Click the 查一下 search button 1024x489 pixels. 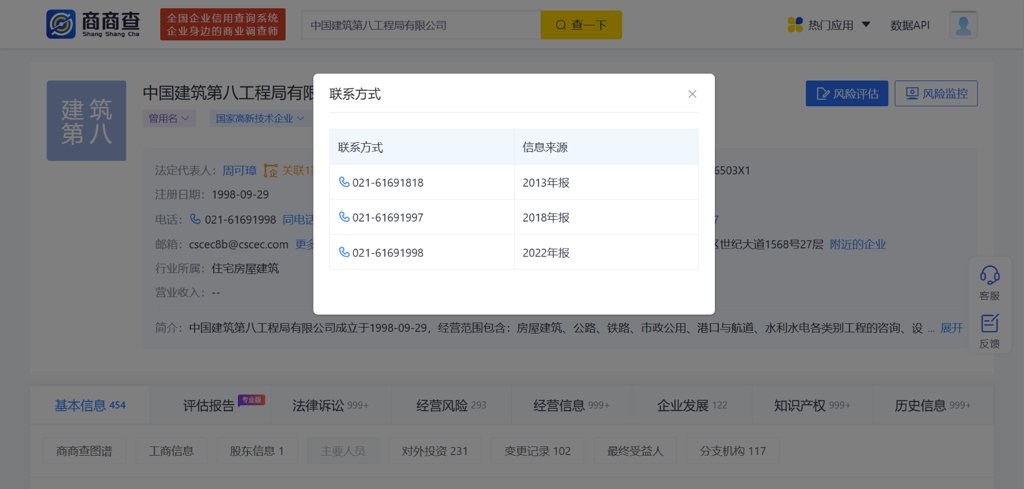click(x=581, y=25)
